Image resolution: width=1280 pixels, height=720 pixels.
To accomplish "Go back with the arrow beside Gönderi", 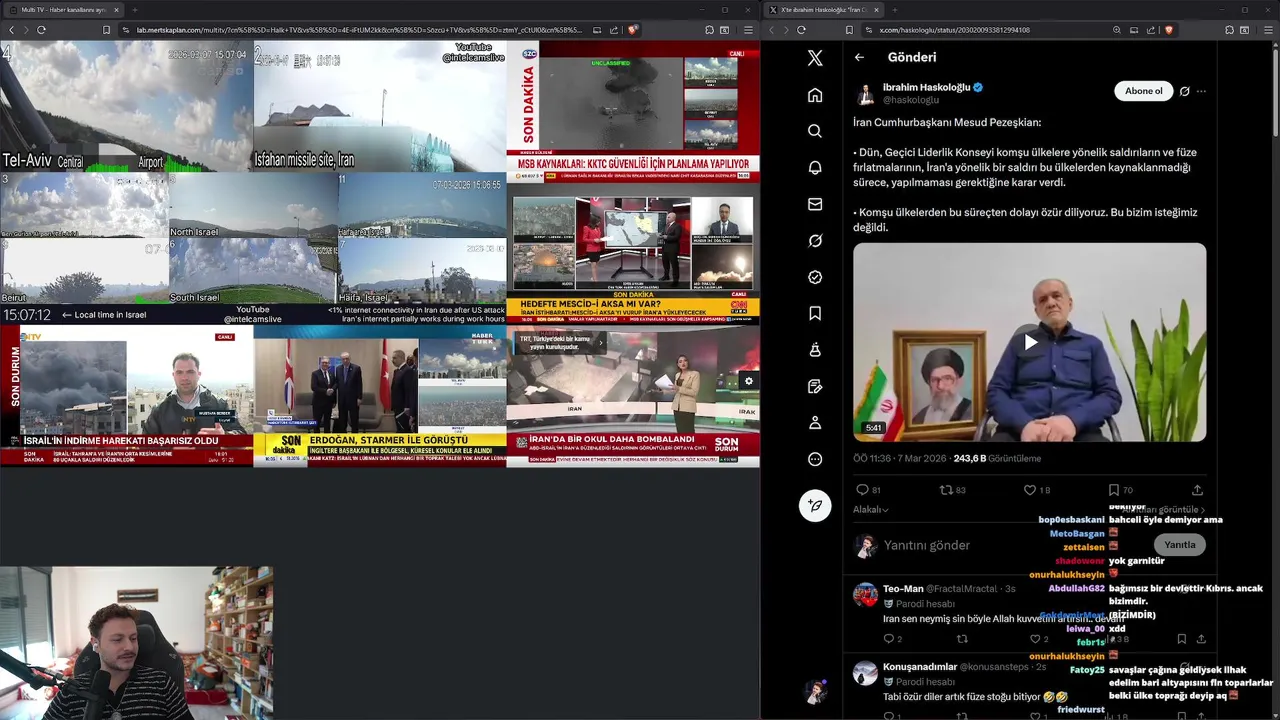I will (859, 58).
